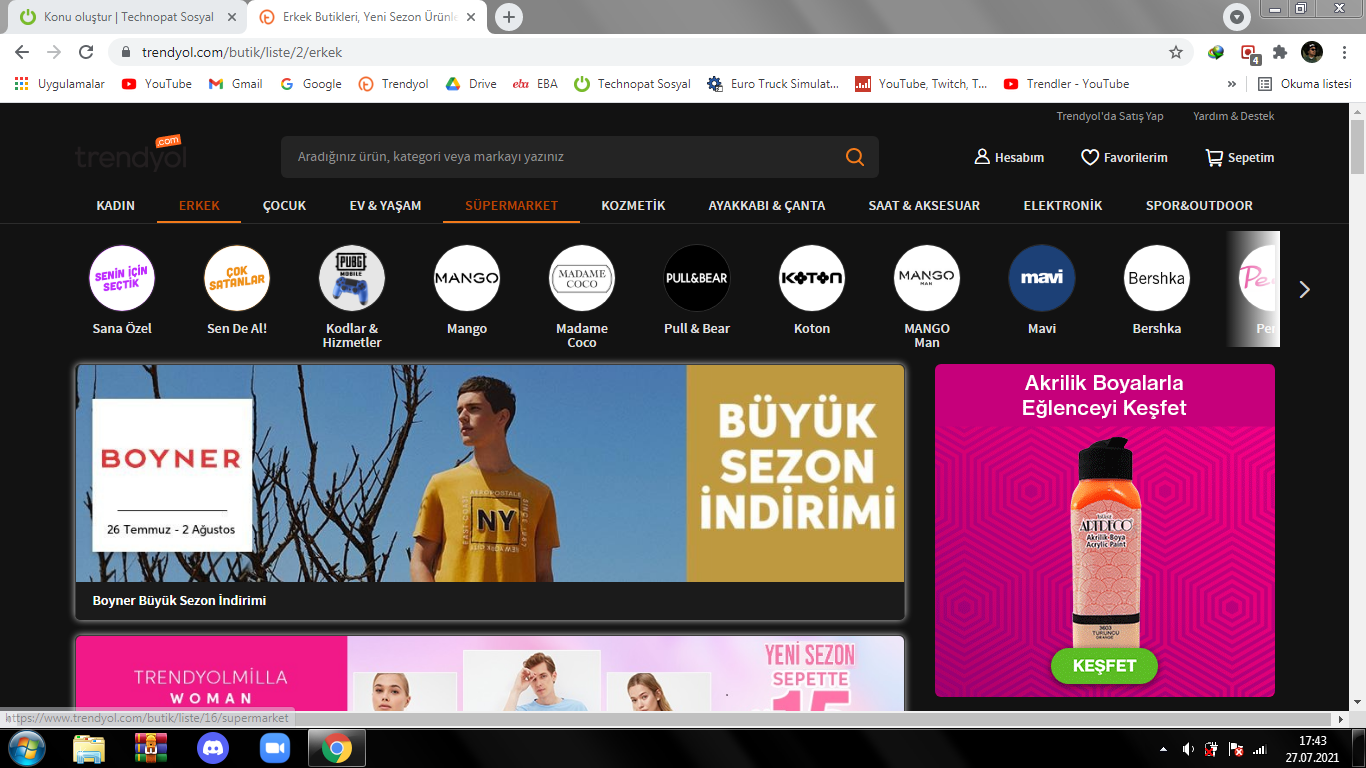Screen dimensions: 1366x768
Task: Open the Sepetim shopping cart
Action: (x=1240, y=157)
